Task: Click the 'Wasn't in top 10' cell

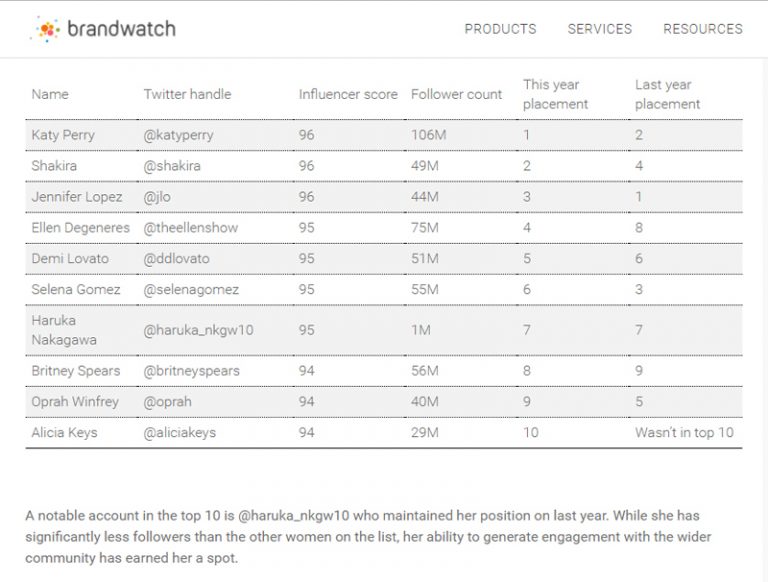Action: coord(684,433)
